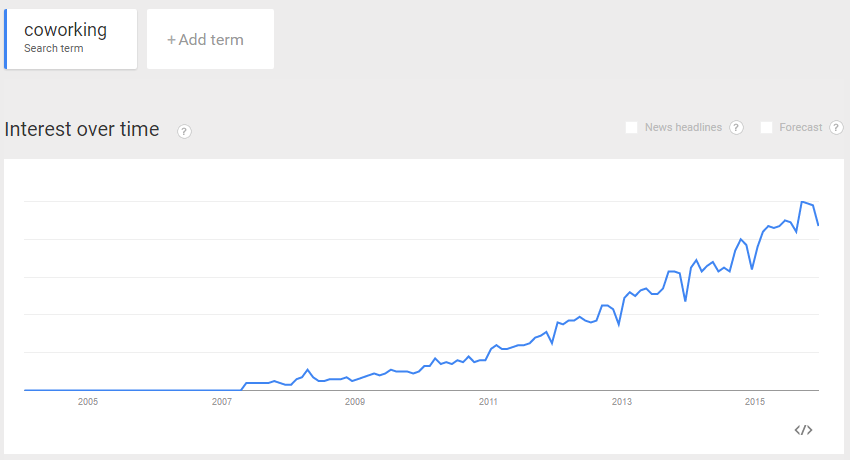The height and width of the screenshot is (460, 850).
Task: Click help icon beside News headlines
Action: point(736,127)
